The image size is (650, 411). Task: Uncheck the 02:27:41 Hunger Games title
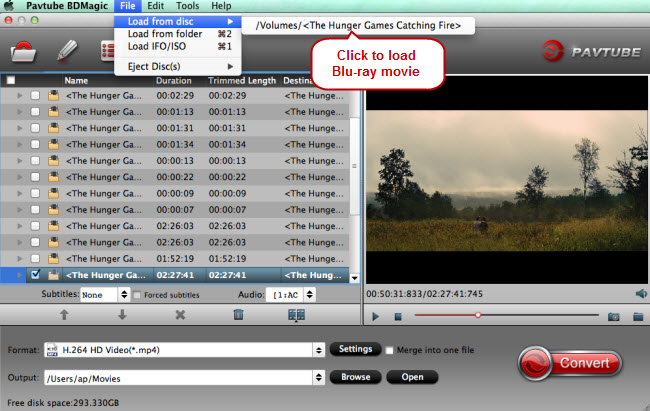tap(36, 274)
